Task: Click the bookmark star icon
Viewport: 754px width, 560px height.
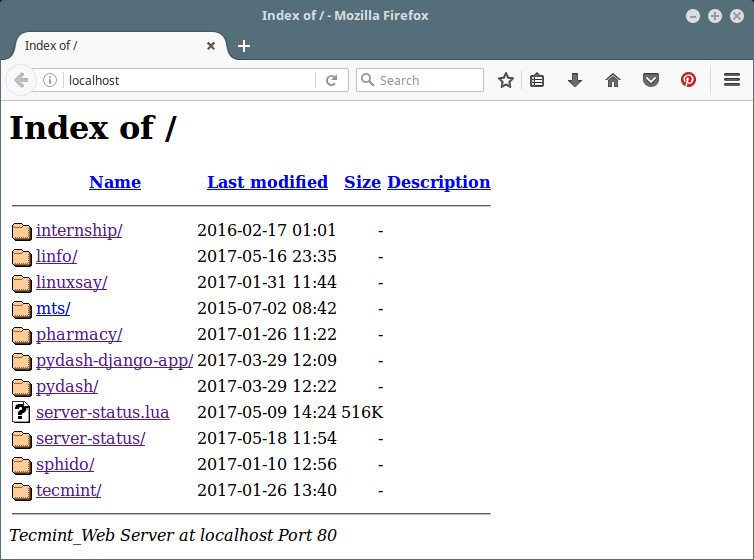Action: (x=506, y=80)
